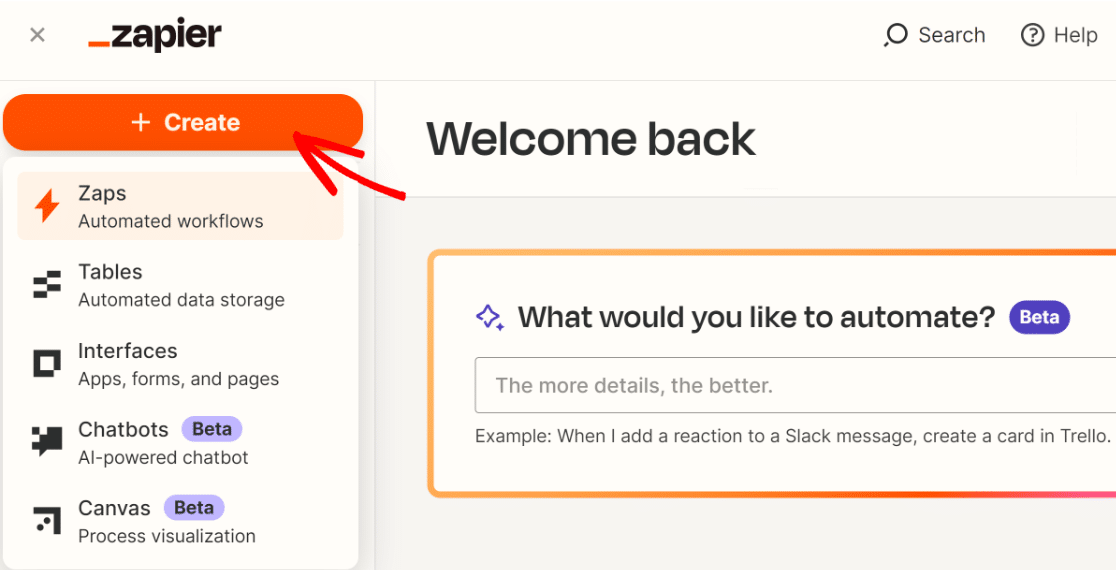Select Tables automated data storage
The image size is (1116, 570).
click(180, 285)
